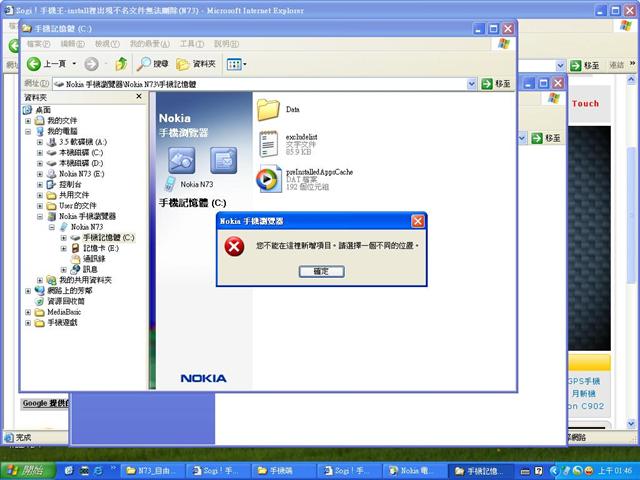
Task: Click 確定 button in error dialog
Action: tap(322, 271)
